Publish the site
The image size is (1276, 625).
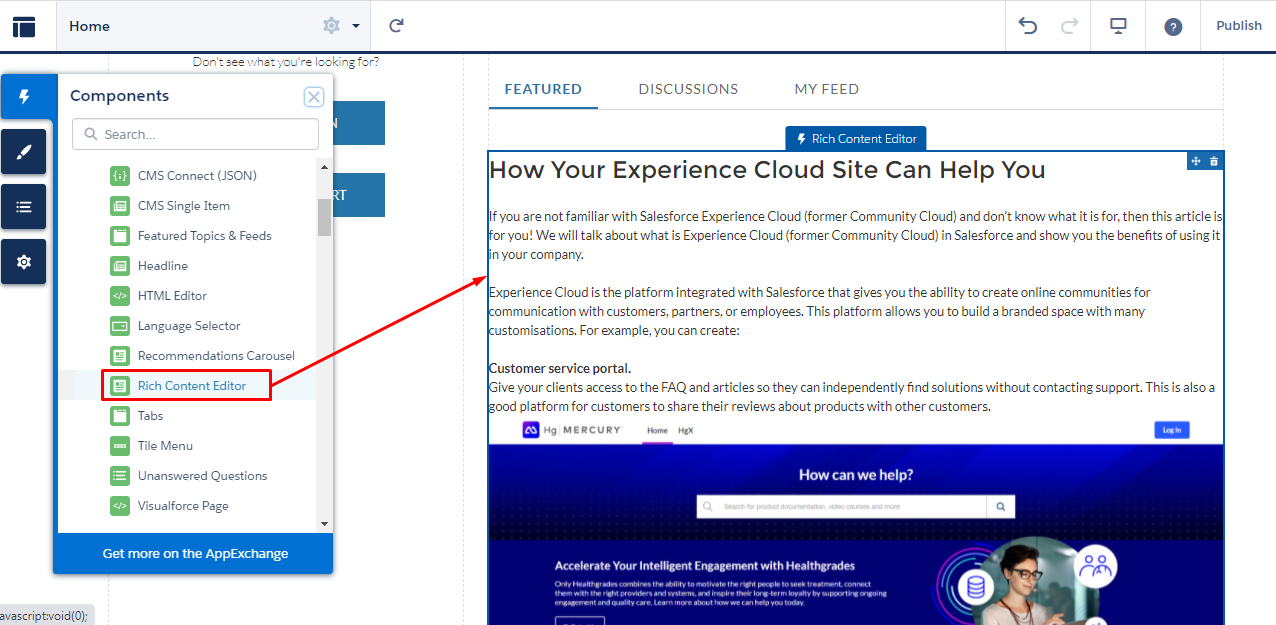(x=1239, y=26)
